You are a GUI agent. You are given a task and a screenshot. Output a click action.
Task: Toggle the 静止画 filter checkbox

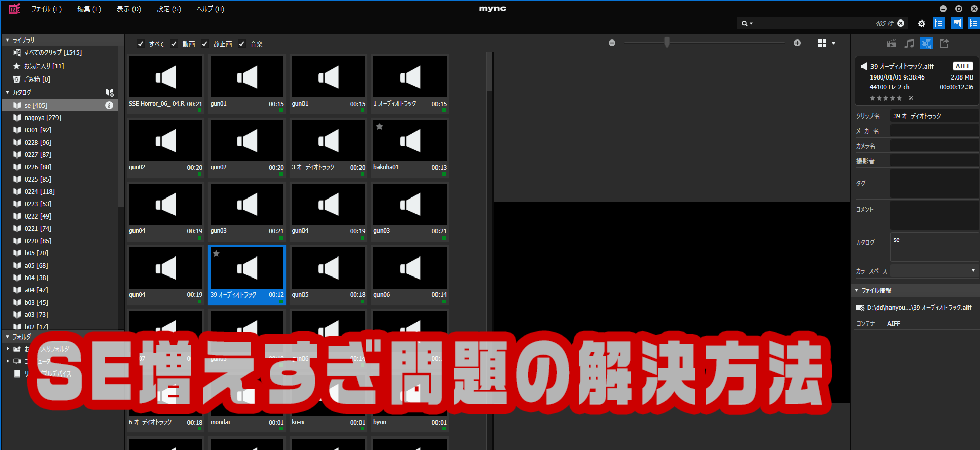[x=204, y=44]
